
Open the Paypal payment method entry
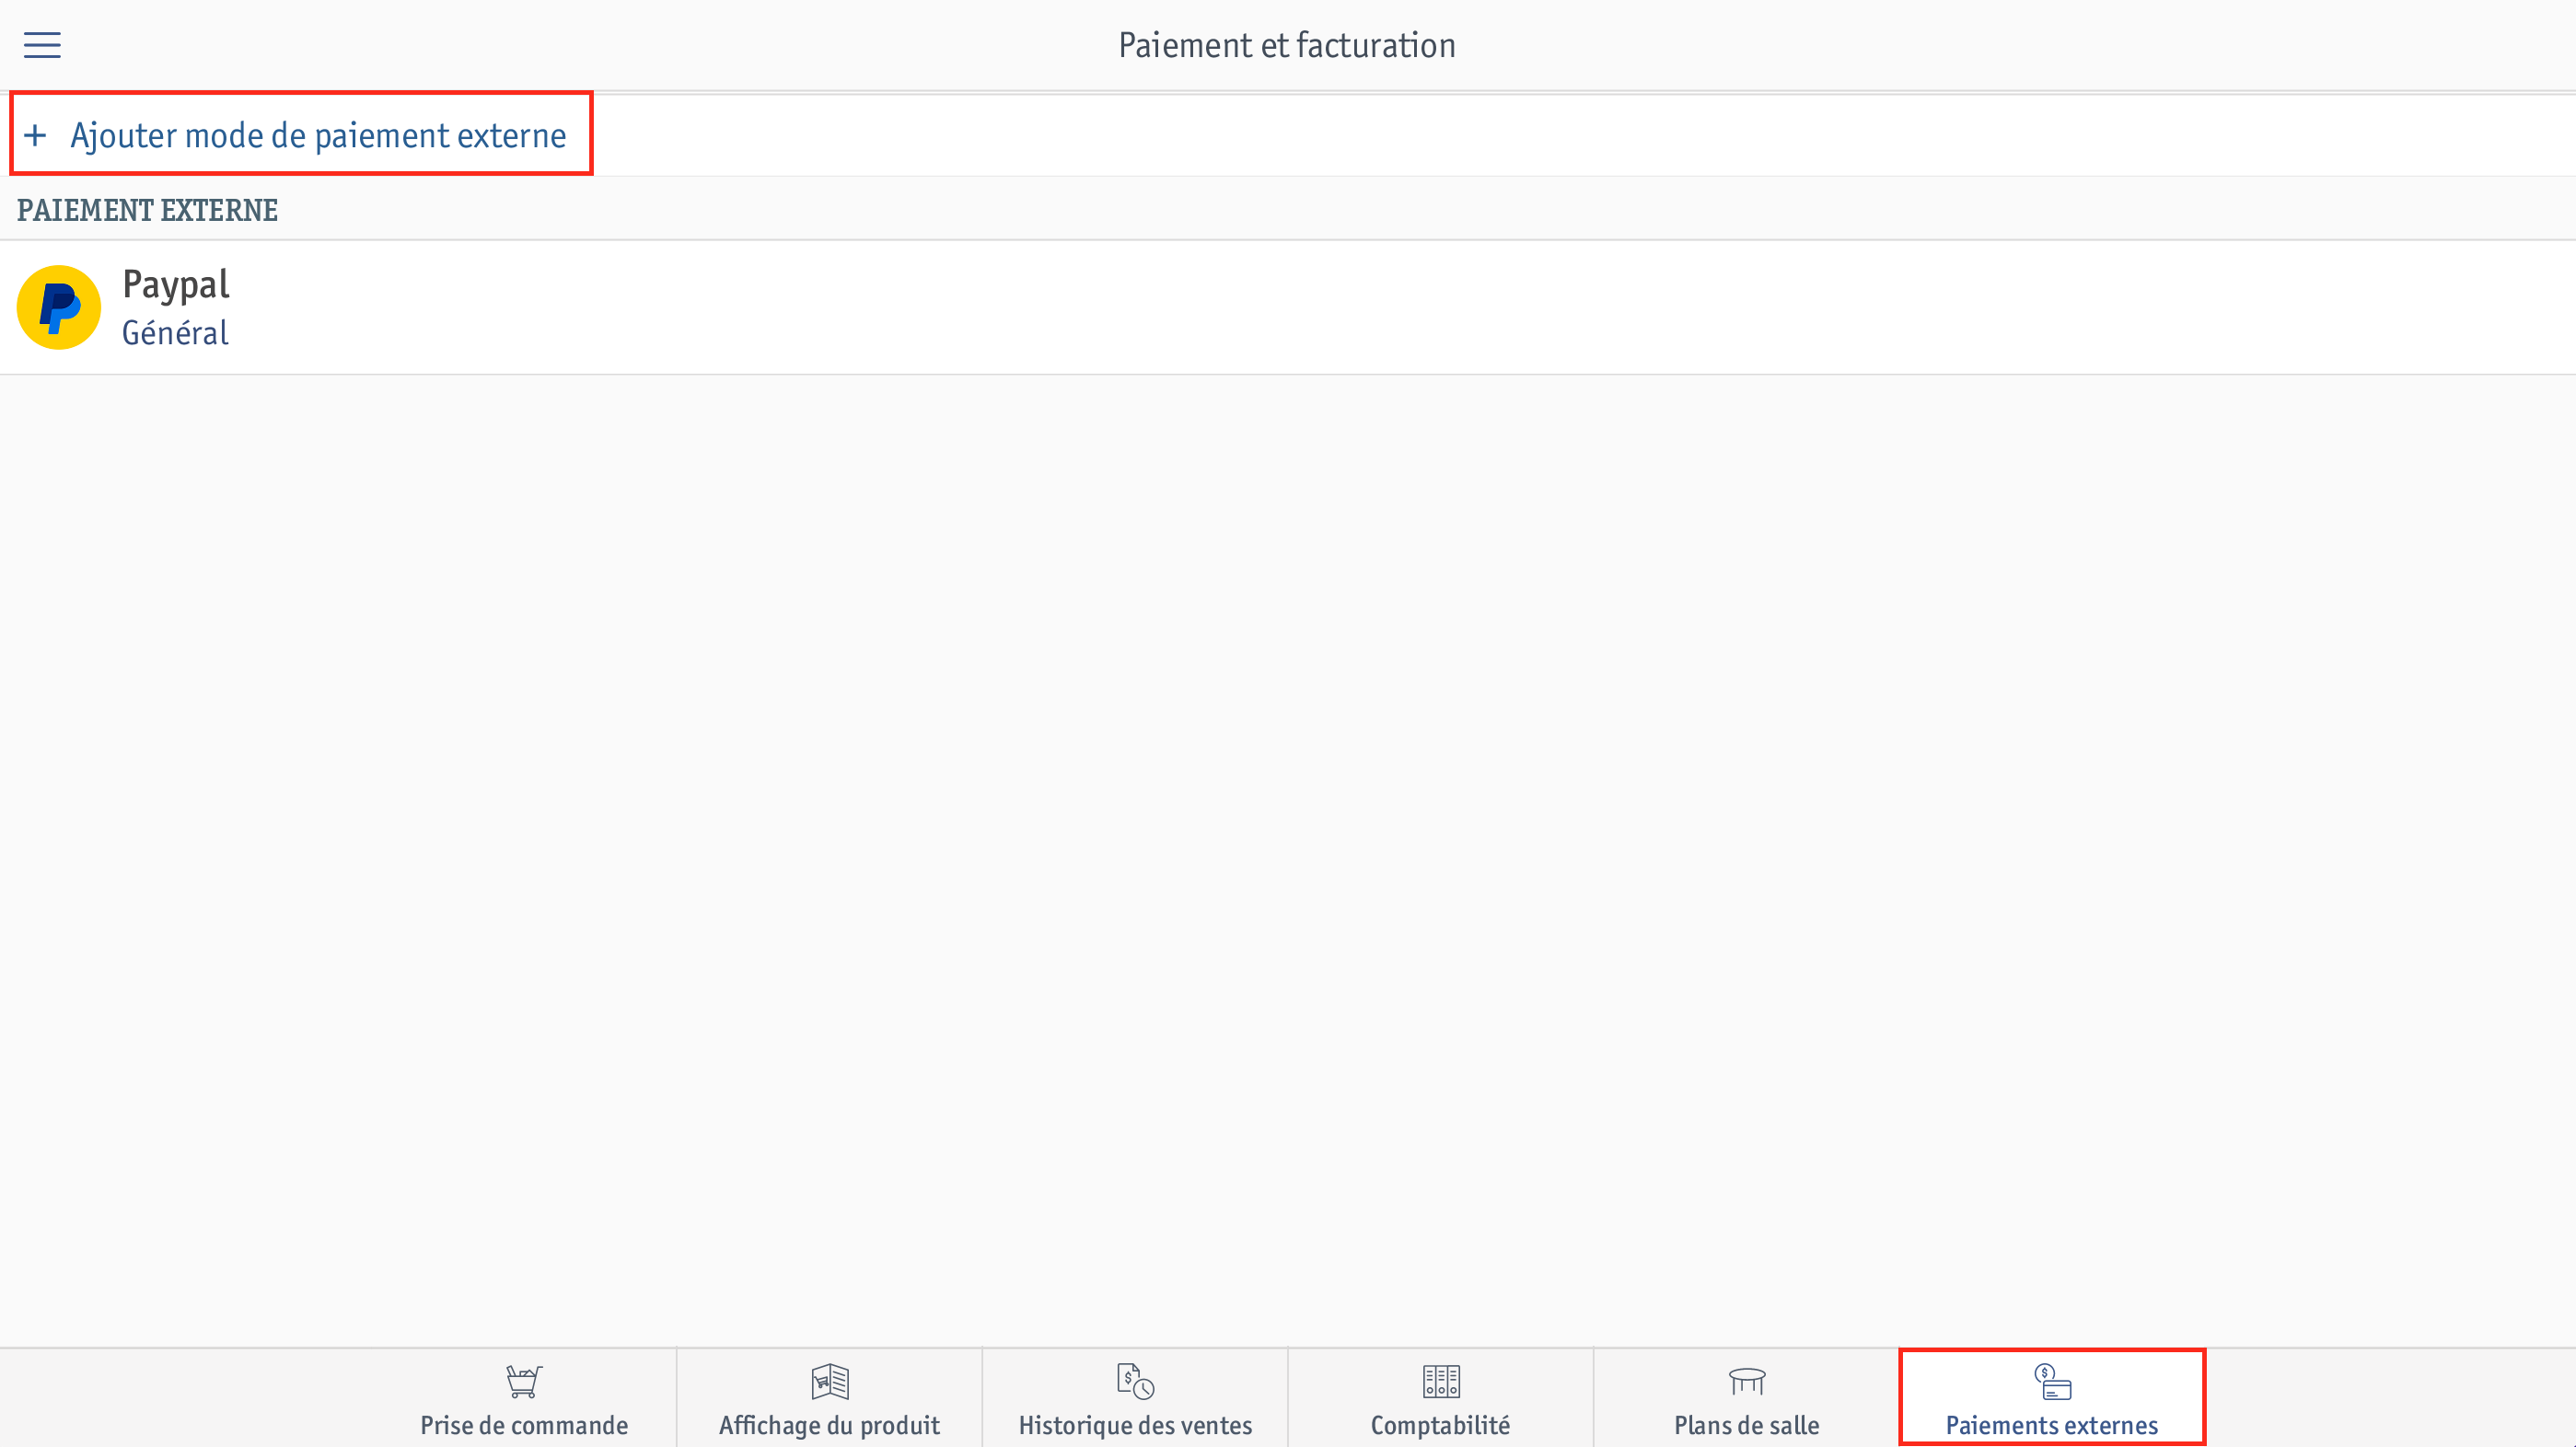point(1288,307)
